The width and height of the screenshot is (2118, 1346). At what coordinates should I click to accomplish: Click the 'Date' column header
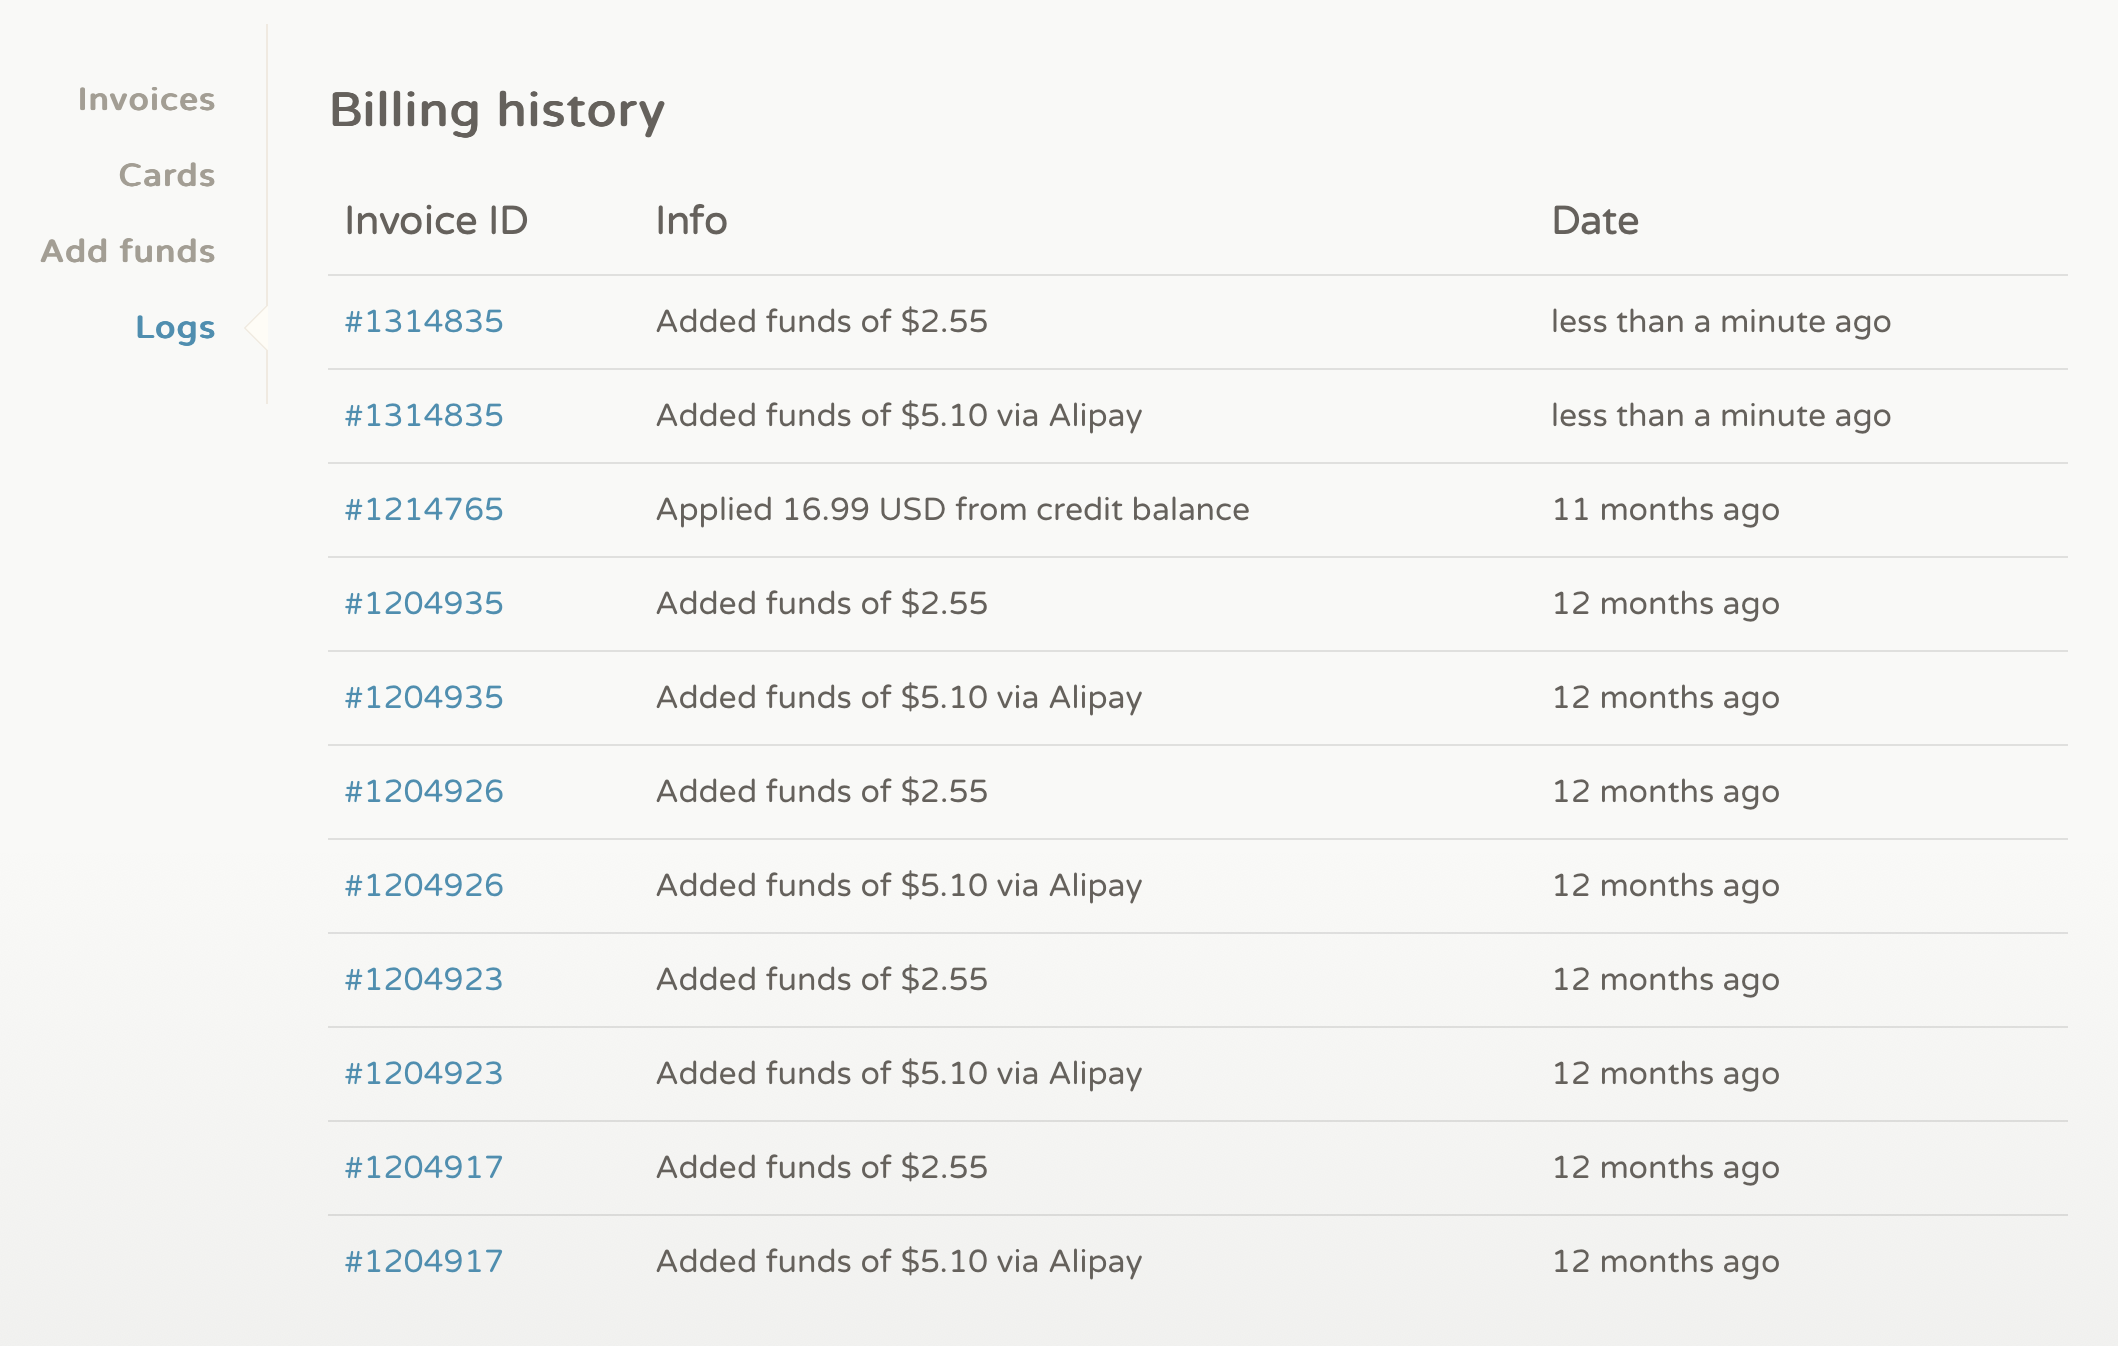(x=1595, y=220)
